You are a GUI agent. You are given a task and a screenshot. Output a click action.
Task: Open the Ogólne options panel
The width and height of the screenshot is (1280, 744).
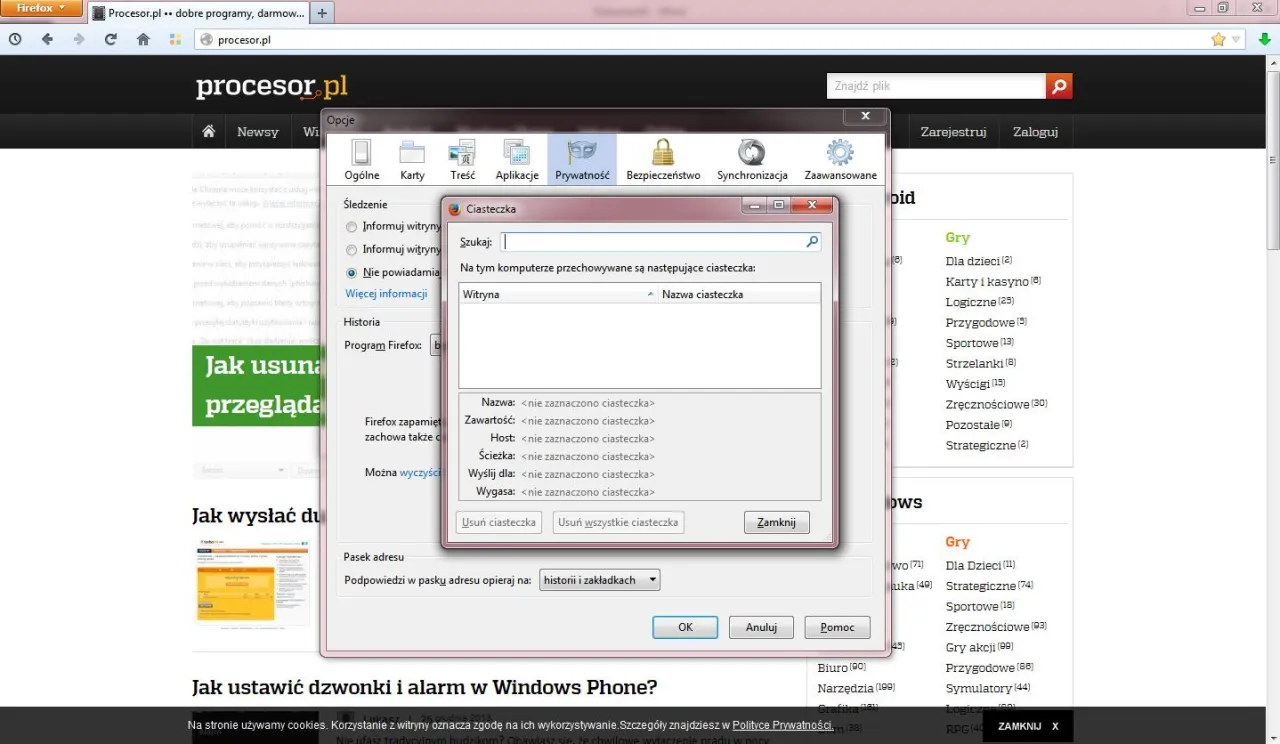(360, 157)
